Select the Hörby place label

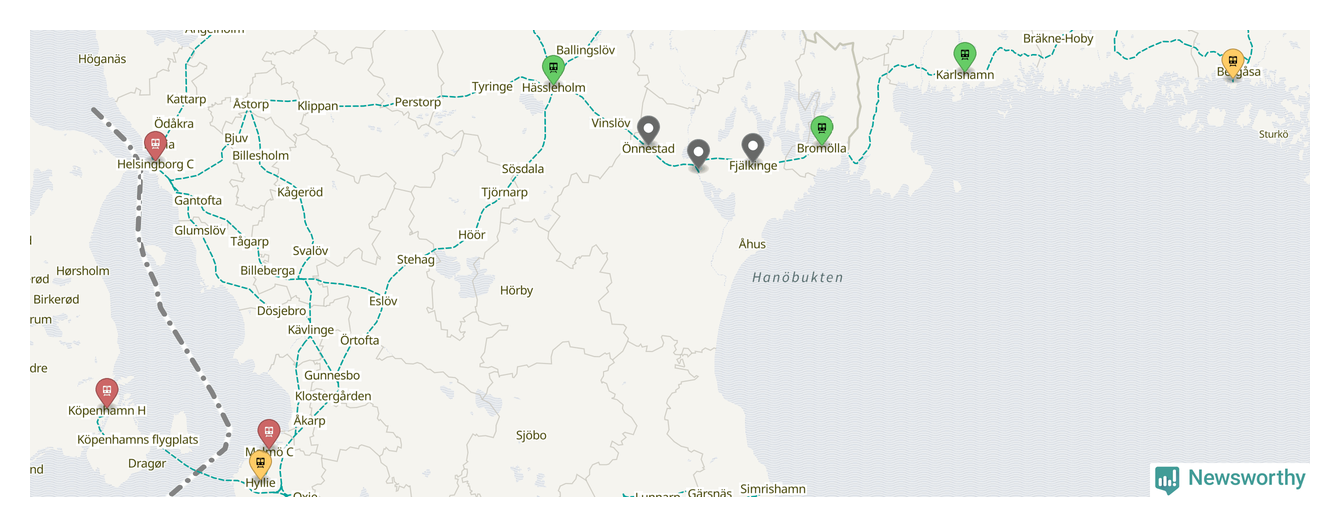coord(517,291)
